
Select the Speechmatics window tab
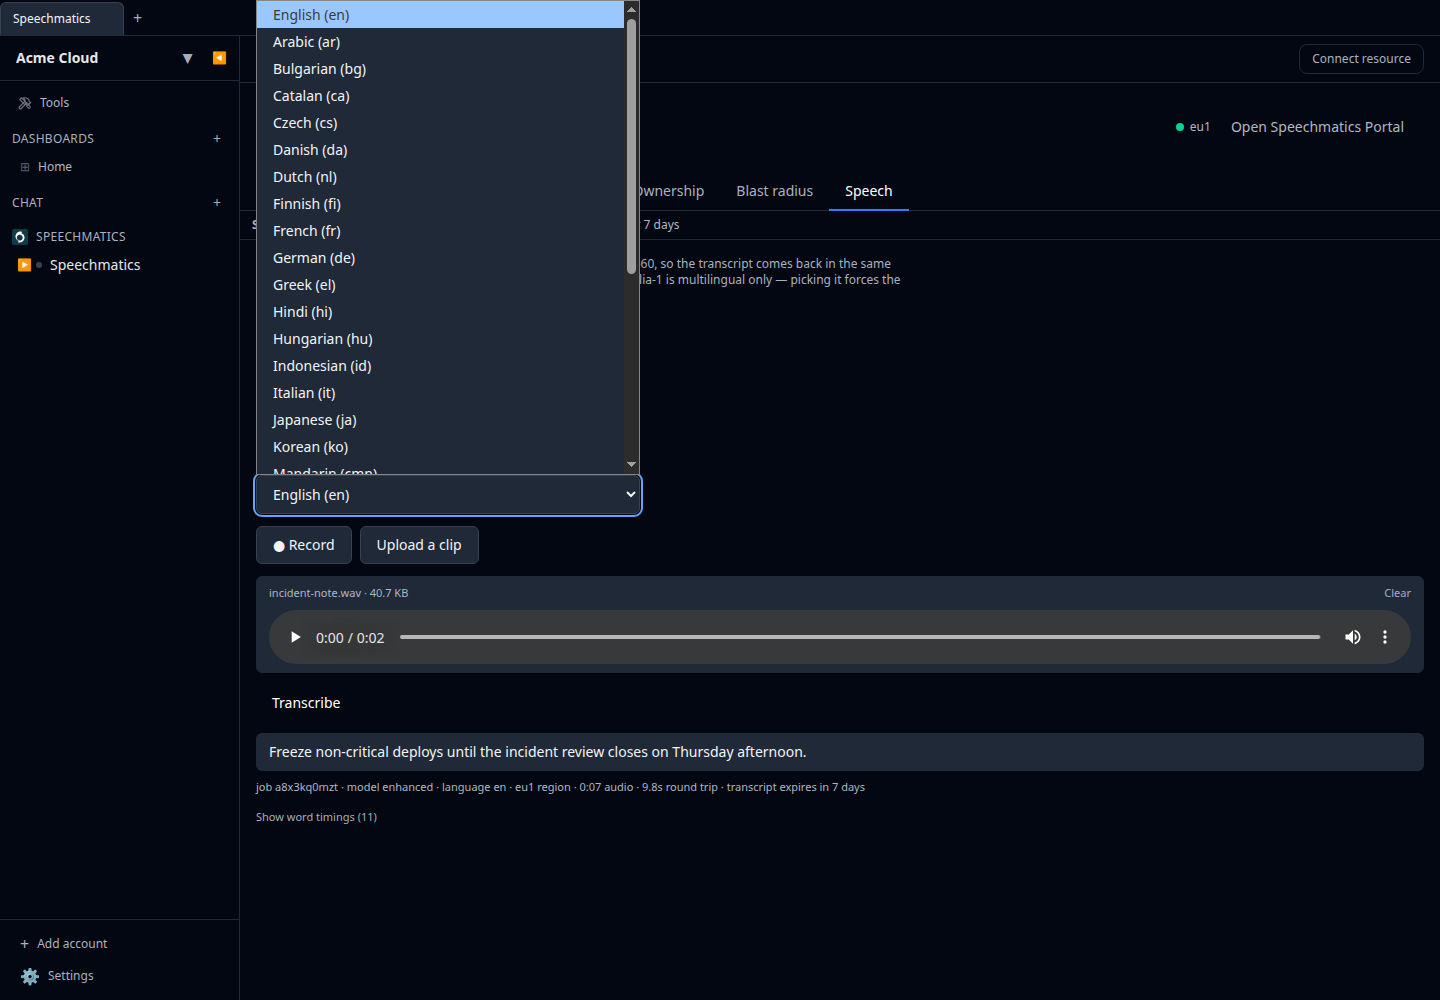pyautogui.click(x=62, y=18)
